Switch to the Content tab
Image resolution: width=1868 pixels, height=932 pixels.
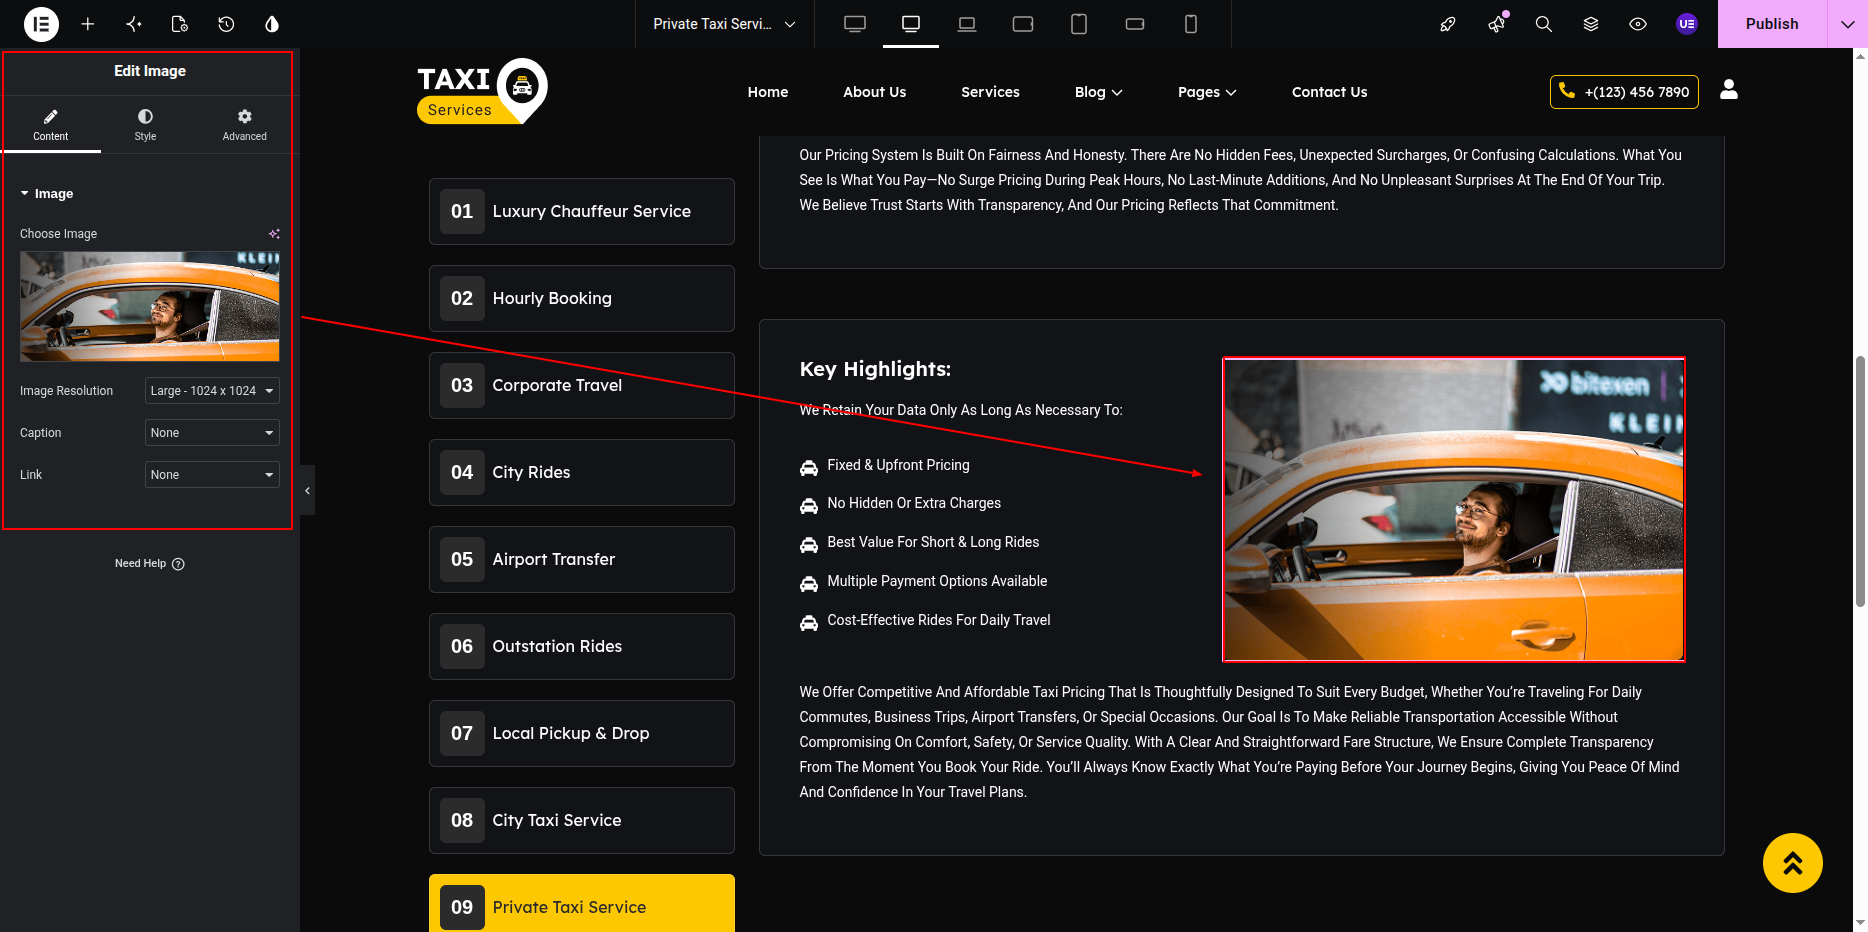(x=51, y=125)
